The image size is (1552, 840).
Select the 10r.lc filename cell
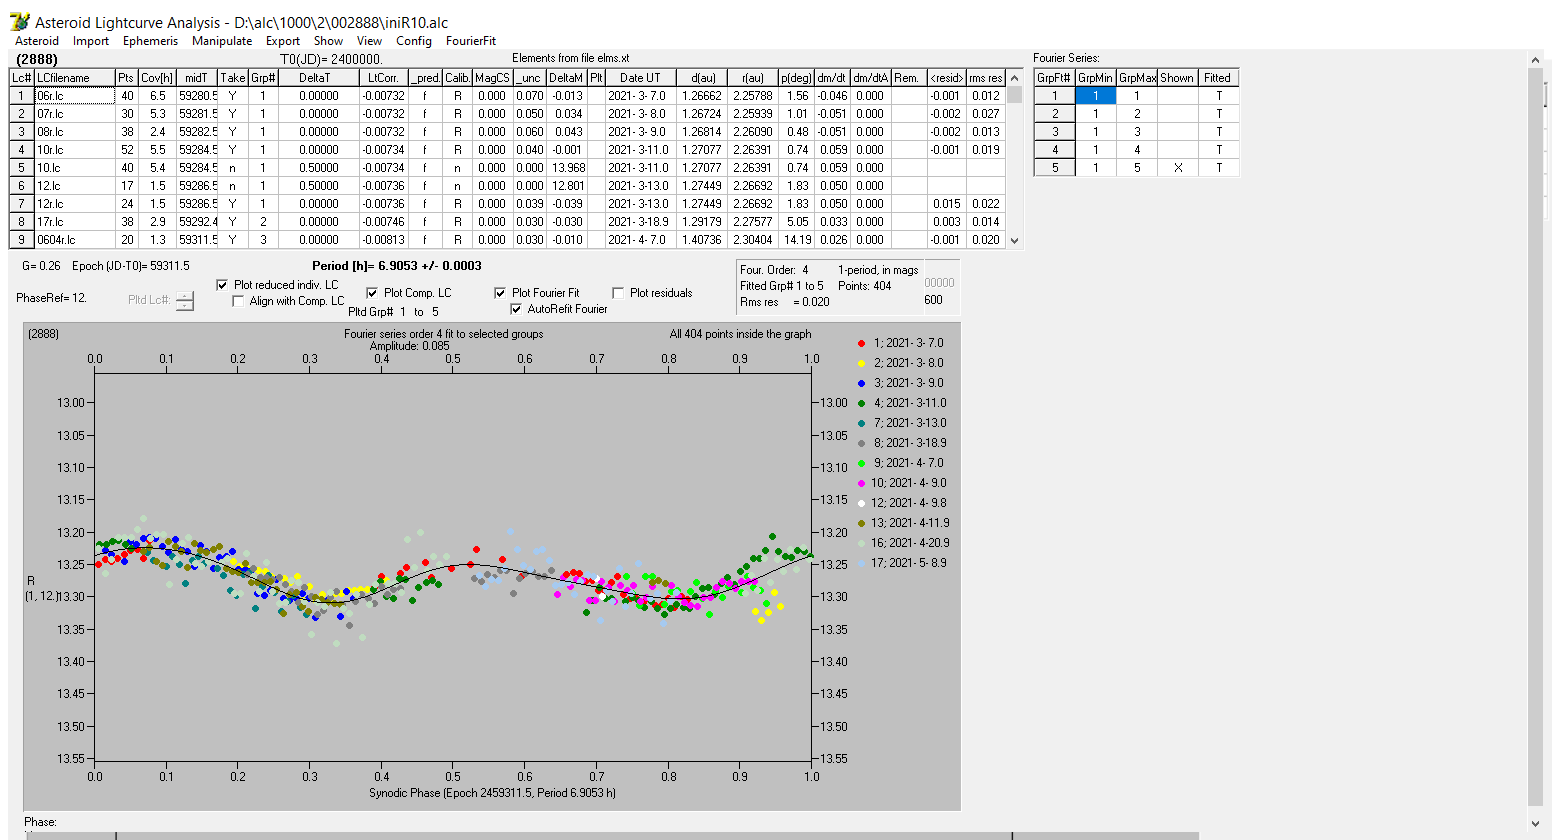point(75,150)
